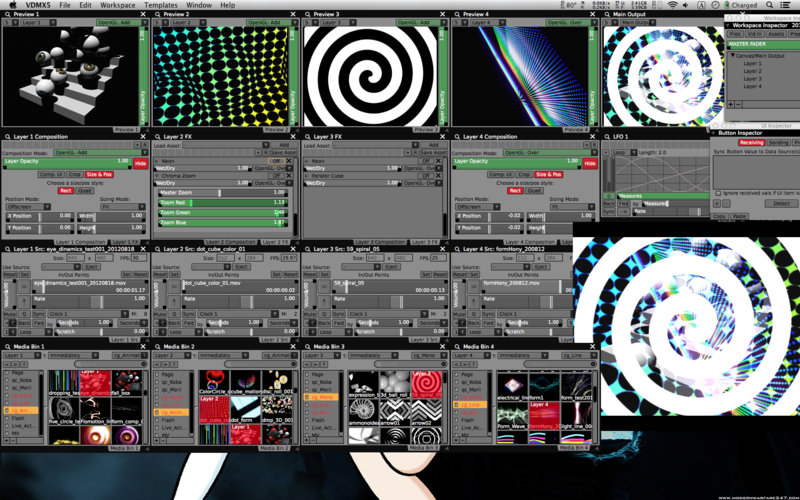Remove the Neon effect with its X icon in Layer 2 FX
Screen dimensions: 800x500
[289, 161]
